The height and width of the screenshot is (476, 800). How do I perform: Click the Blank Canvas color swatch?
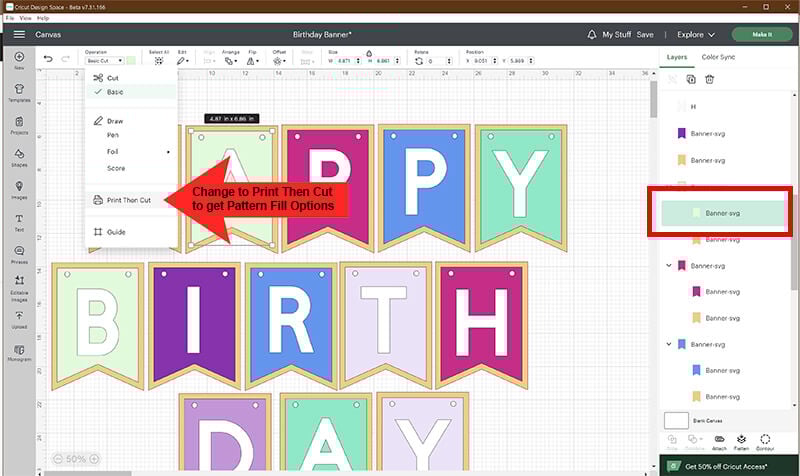click(x=676, y=420)
